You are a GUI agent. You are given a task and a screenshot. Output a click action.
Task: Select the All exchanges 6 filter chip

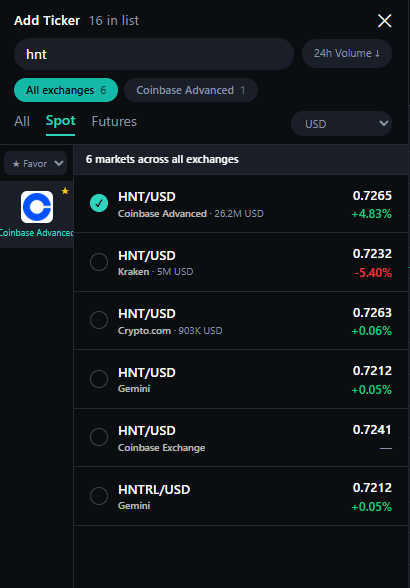66,90
